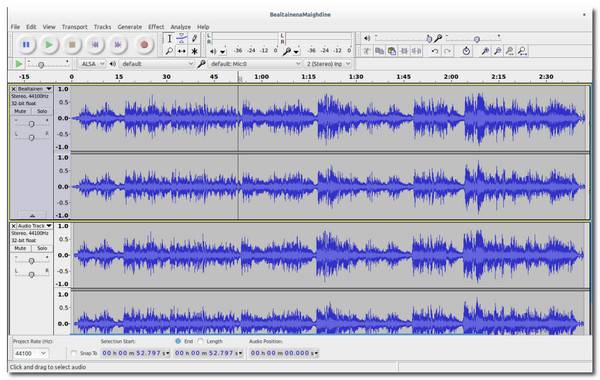Image resolution: width=600 pixels, height=380 pixels.
Task: Click the Cut scissors icon
Action: pyautogui.click(x=367, y=51)
